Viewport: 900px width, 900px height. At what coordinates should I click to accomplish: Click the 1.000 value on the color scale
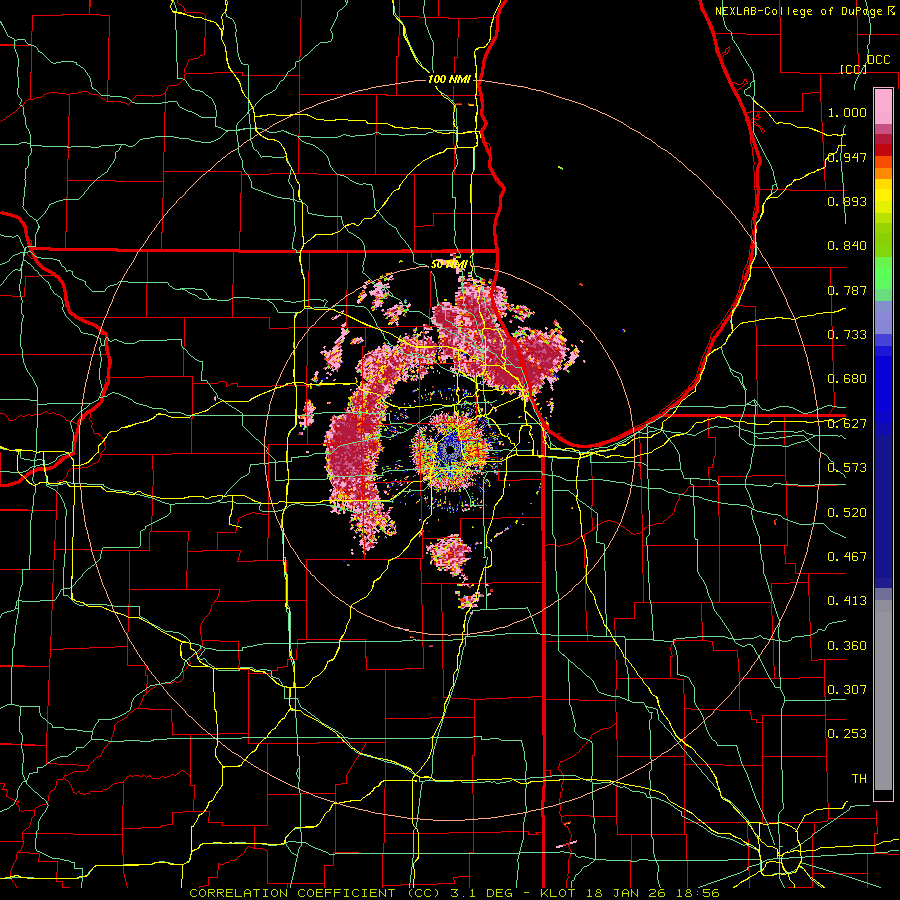tap(847, 112)
